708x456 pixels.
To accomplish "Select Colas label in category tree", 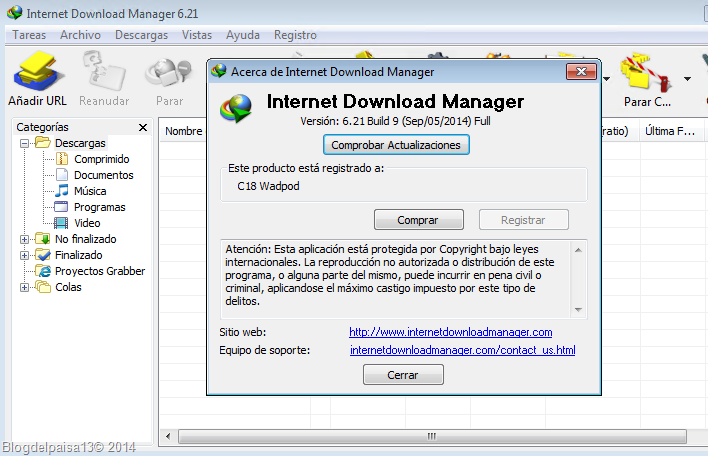I will tap(68, 287).
